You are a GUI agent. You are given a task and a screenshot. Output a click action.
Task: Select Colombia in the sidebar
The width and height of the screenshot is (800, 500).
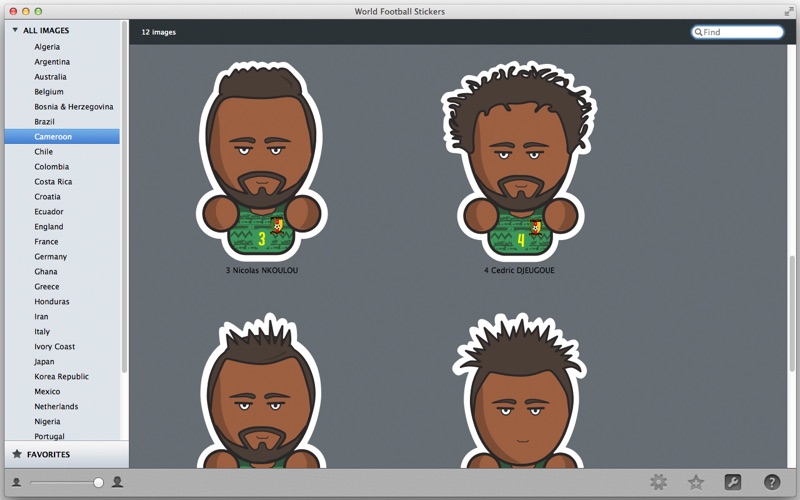point(52,167)
